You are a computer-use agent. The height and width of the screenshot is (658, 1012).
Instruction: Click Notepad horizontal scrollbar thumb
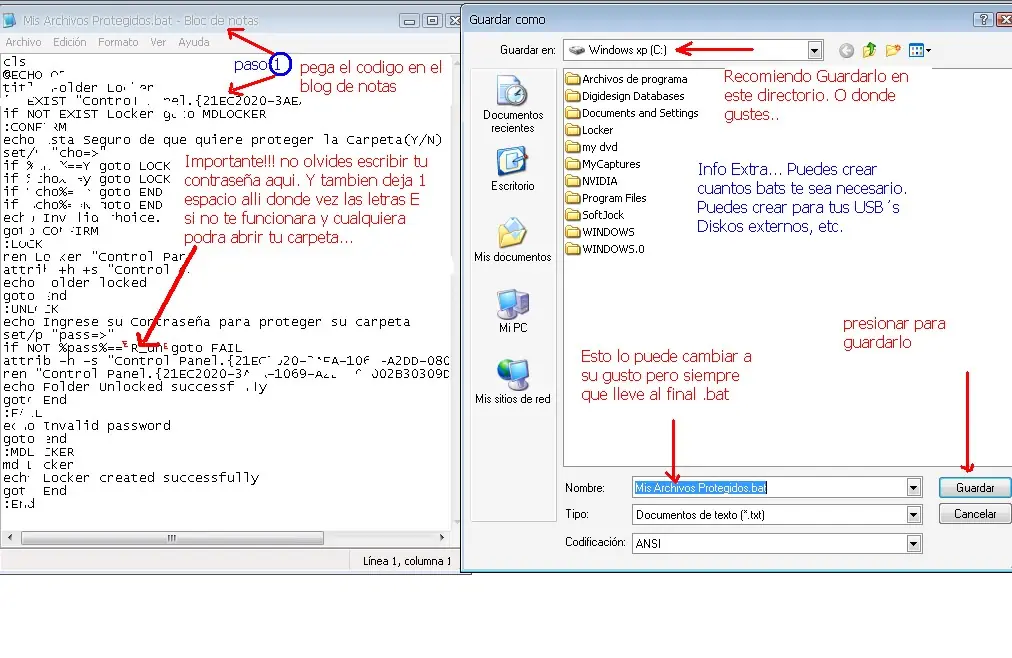pyautogui.click(x=172, y=537)
